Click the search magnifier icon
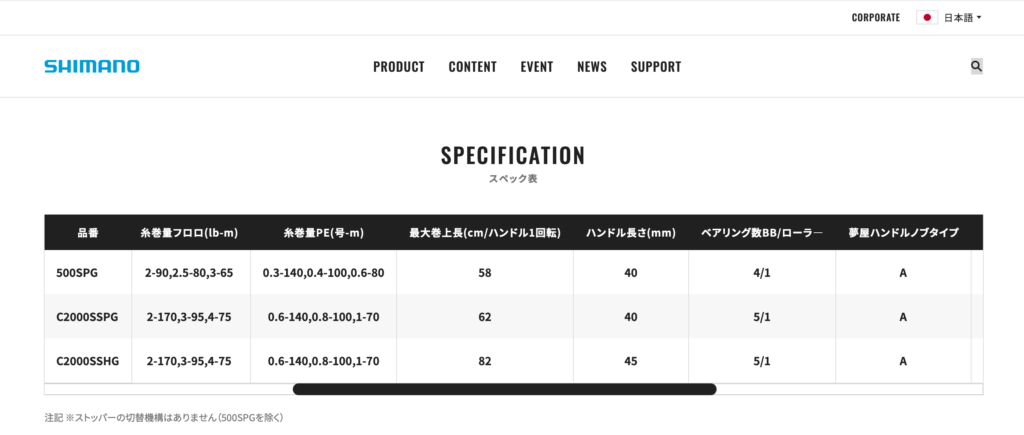 pos(976,66)
